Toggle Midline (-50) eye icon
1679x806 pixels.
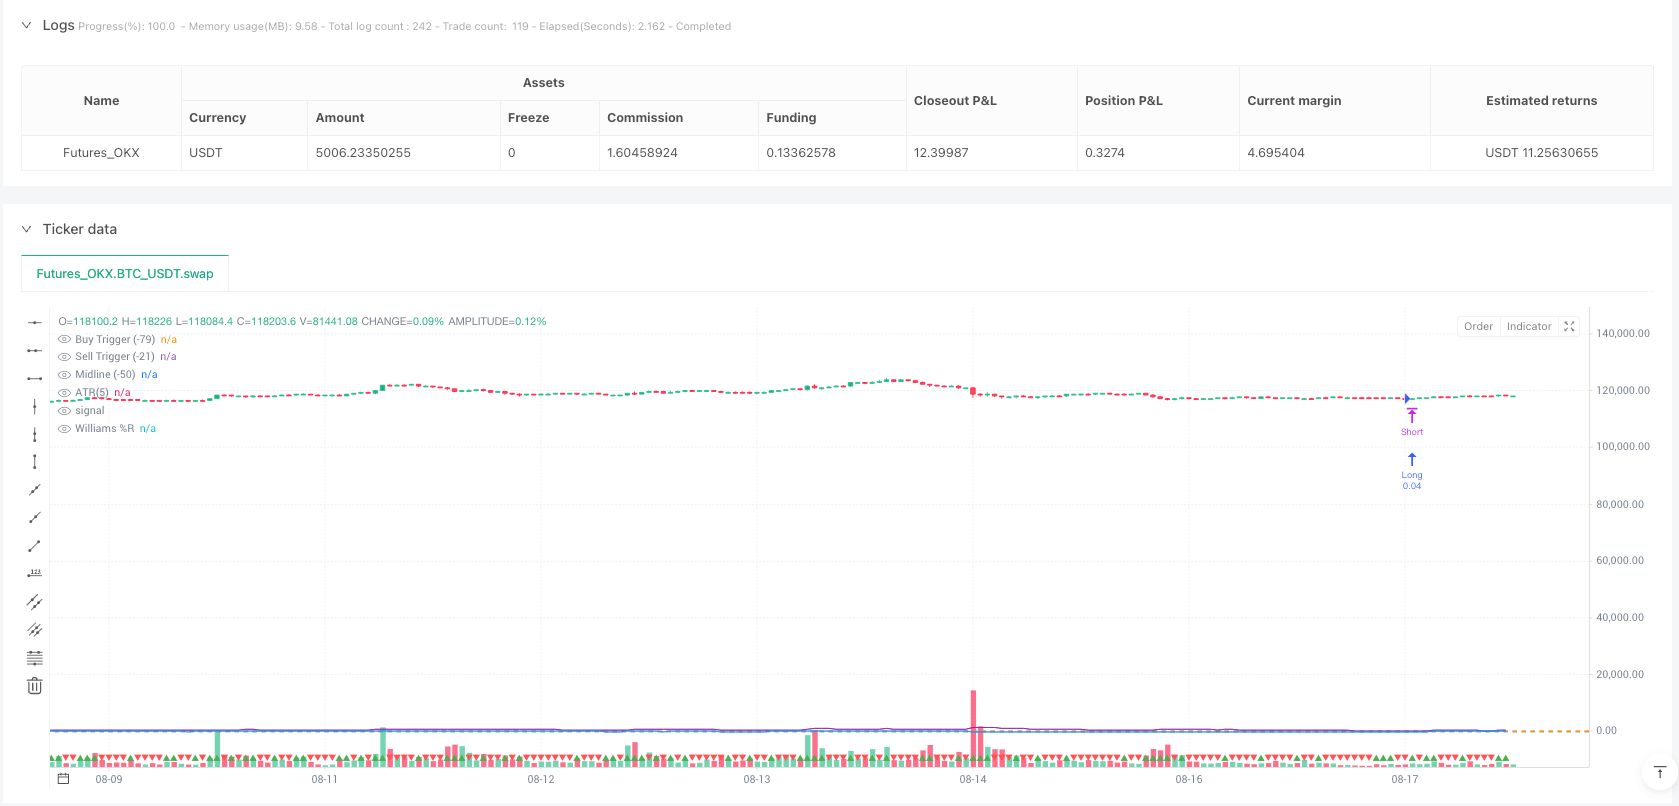[x=65, y=375]
